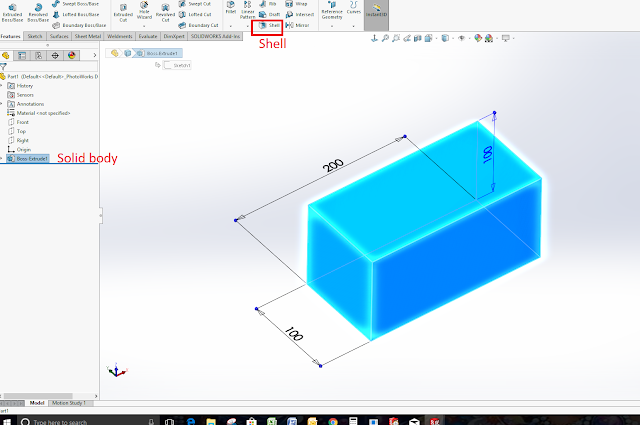640x425 pixels.
Task: Click the Shell feature tool
Action: point(269,25)
